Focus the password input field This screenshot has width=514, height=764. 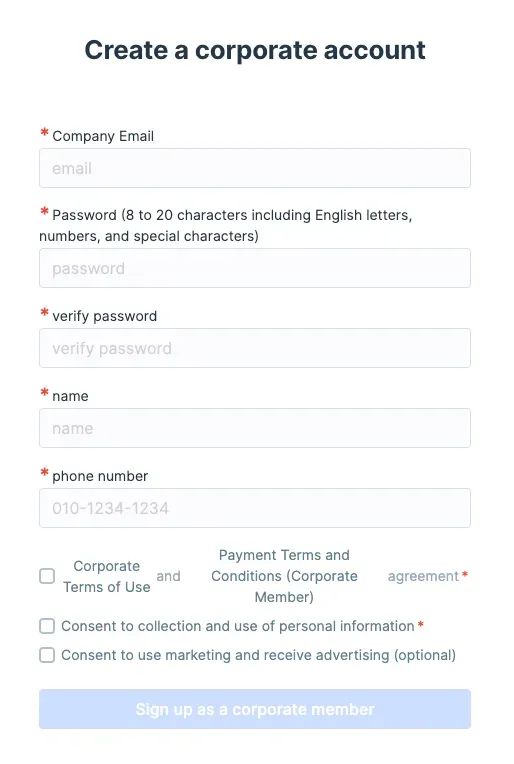point(255,268)
